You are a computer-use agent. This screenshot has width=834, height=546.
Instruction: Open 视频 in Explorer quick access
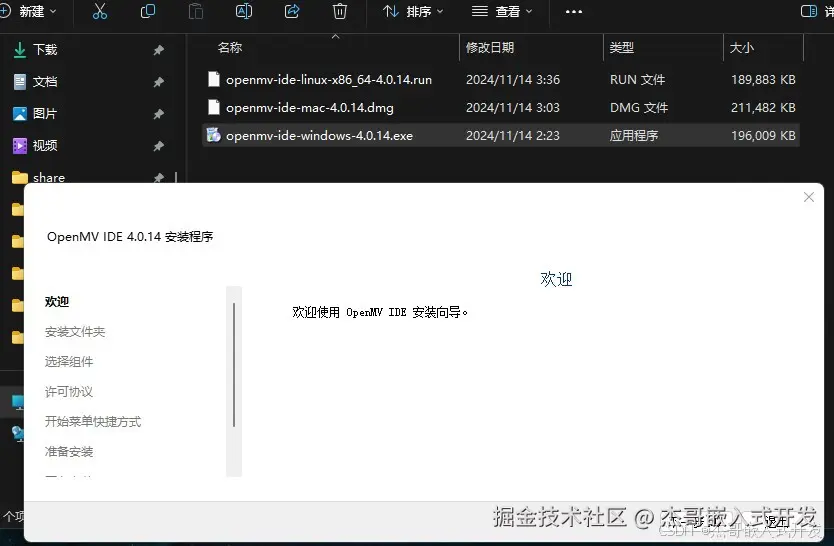(x=45, y=145)
